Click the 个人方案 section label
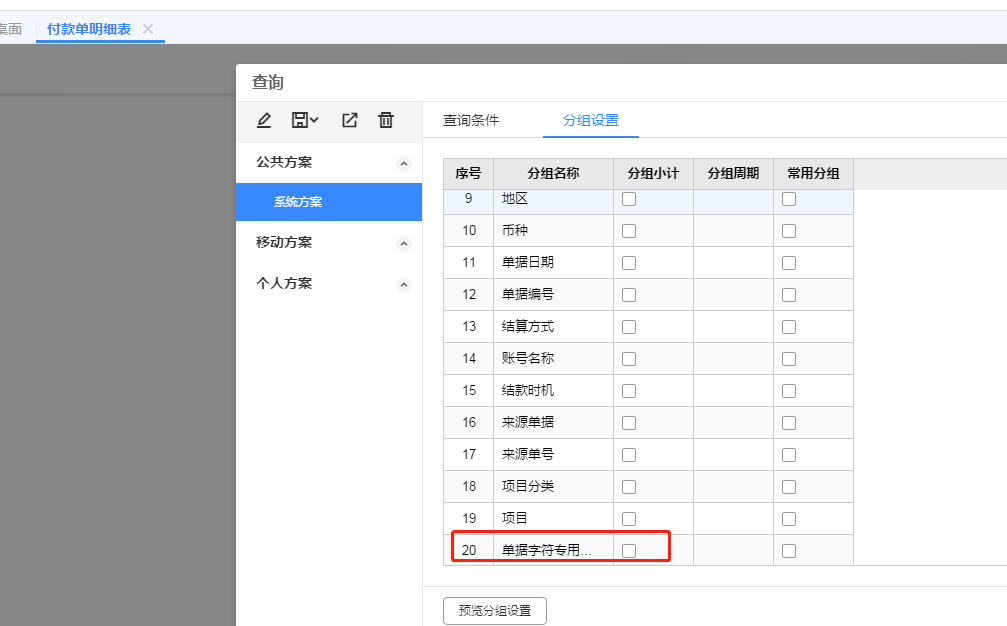The image size is (1007, 626). [284, 283]
